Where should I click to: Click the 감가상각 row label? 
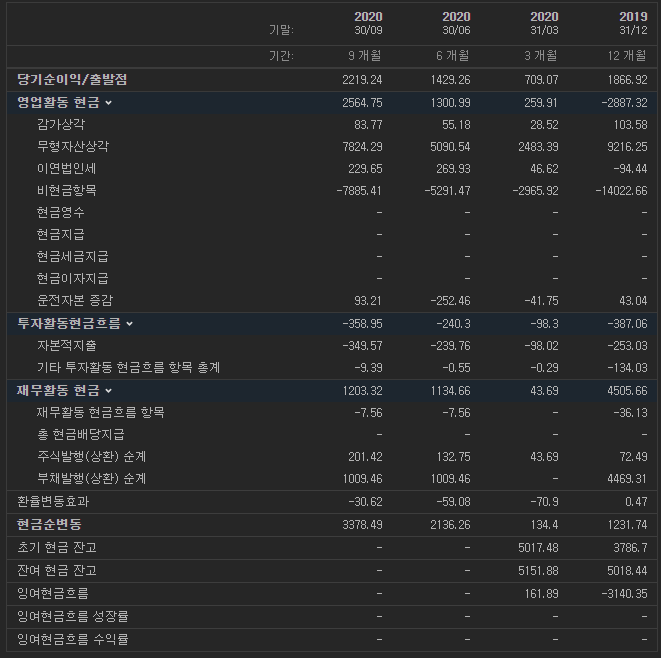pos(61,124)
